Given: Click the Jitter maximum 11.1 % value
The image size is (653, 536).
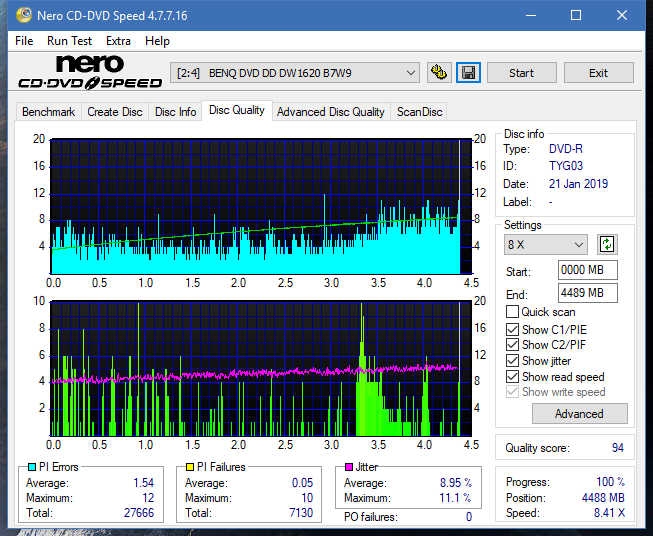Looking at the screenshot, I should pos(456,498).
